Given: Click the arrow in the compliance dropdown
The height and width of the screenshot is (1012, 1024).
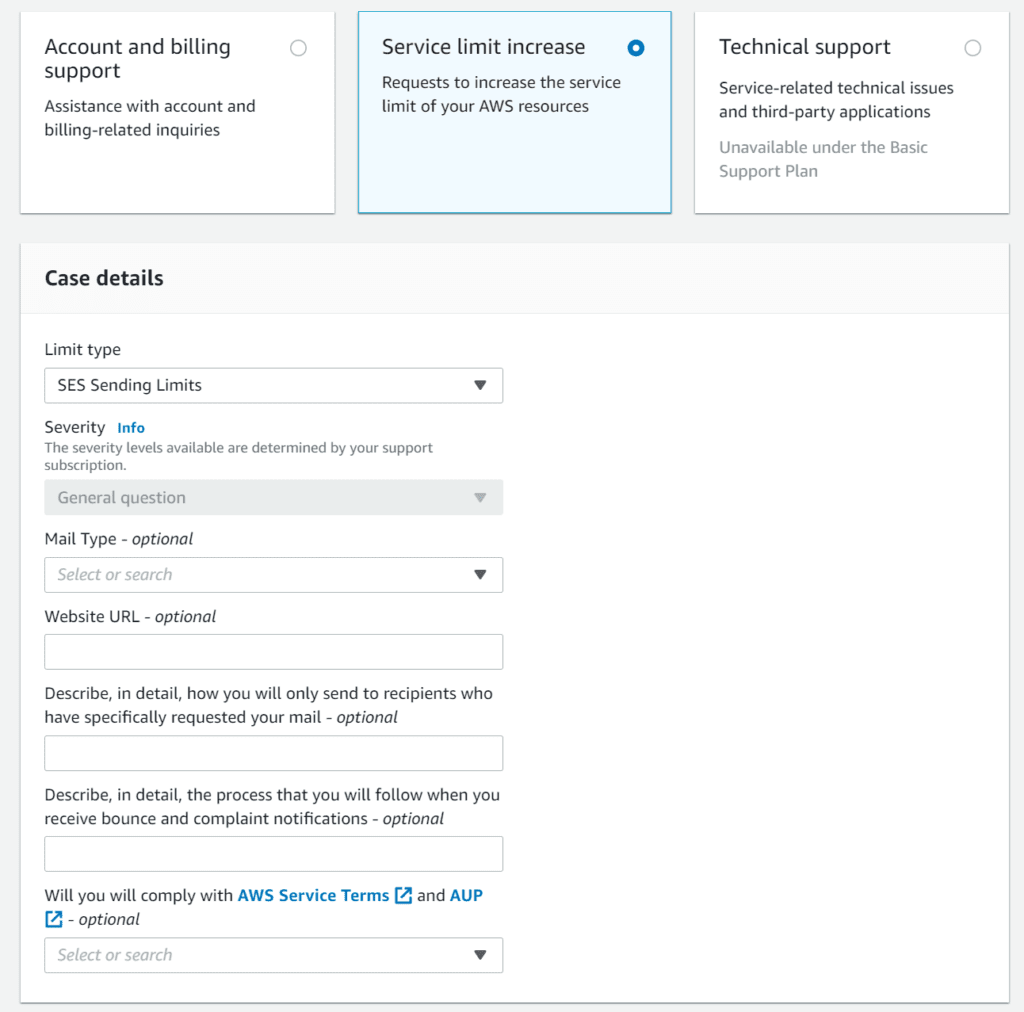Looking at the screenshot, I should point(480,955).
